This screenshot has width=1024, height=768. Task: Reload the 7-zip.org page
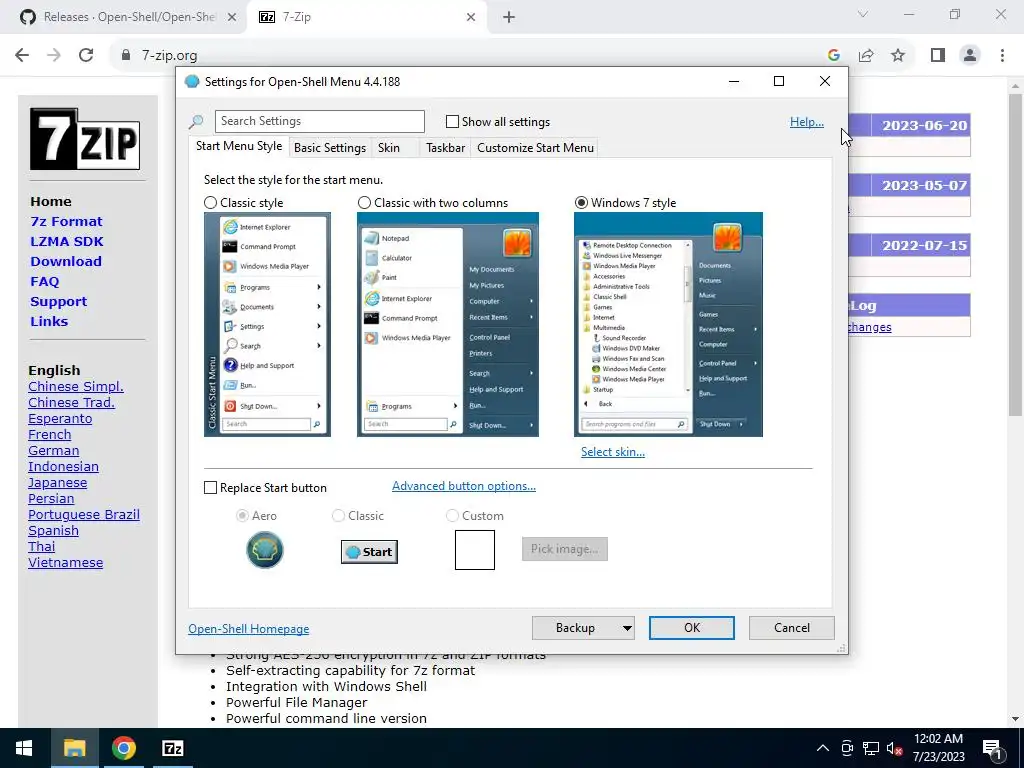point(86,55)
